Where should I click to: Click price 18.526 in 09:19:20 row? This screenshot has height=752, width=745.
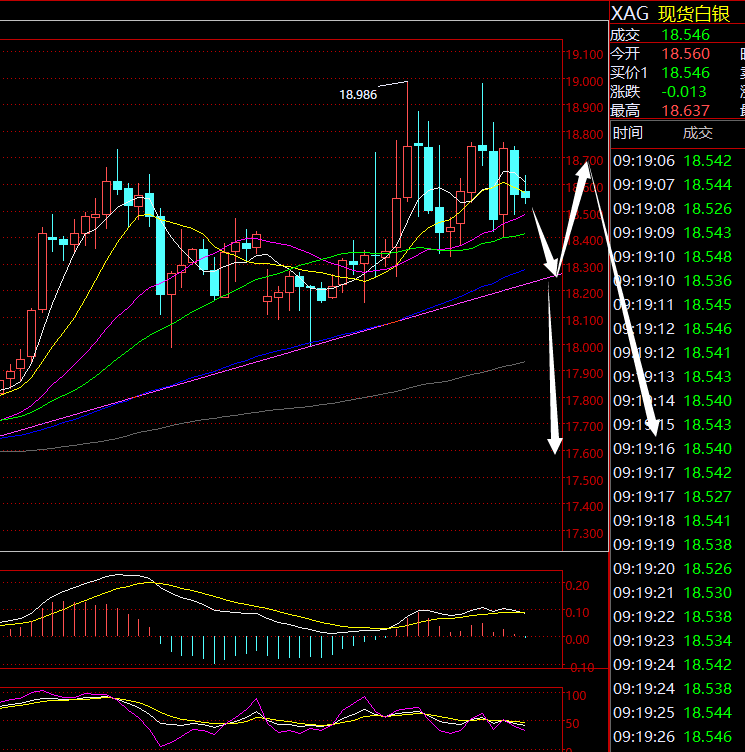click(708, 568)
